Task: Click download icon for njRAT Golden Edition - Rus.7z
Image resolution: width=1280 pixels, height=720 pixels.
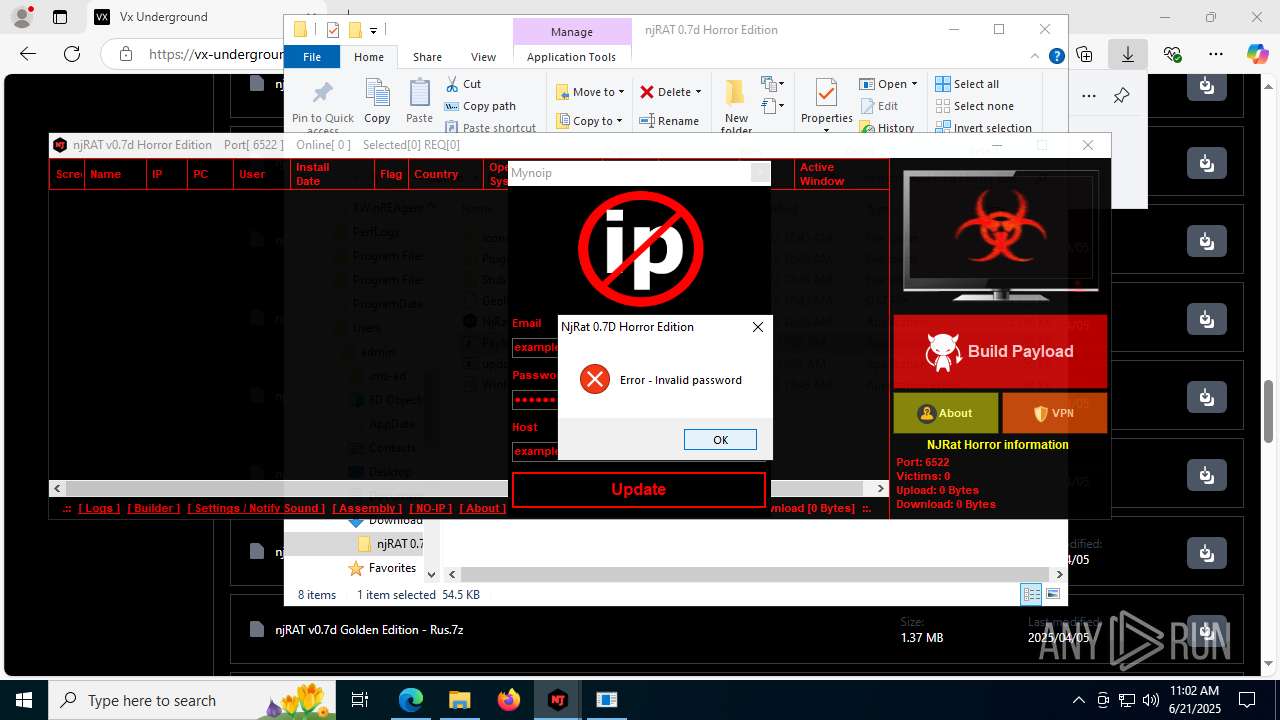Action: coord(1207,630)
